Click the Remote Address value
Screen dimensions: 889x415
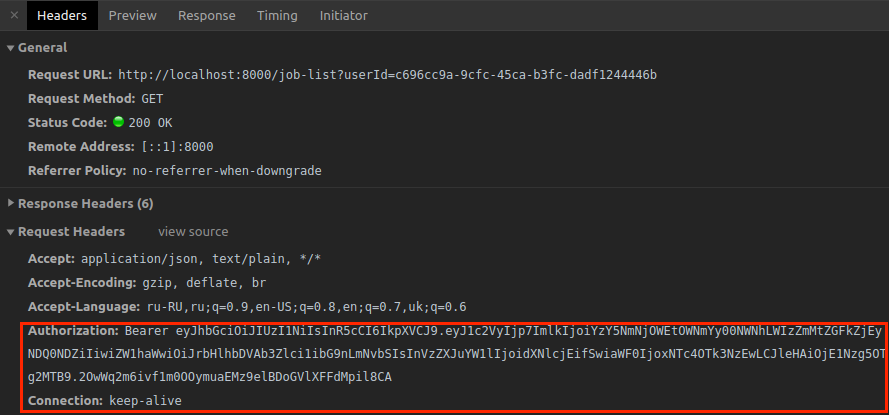click(177, 147)
